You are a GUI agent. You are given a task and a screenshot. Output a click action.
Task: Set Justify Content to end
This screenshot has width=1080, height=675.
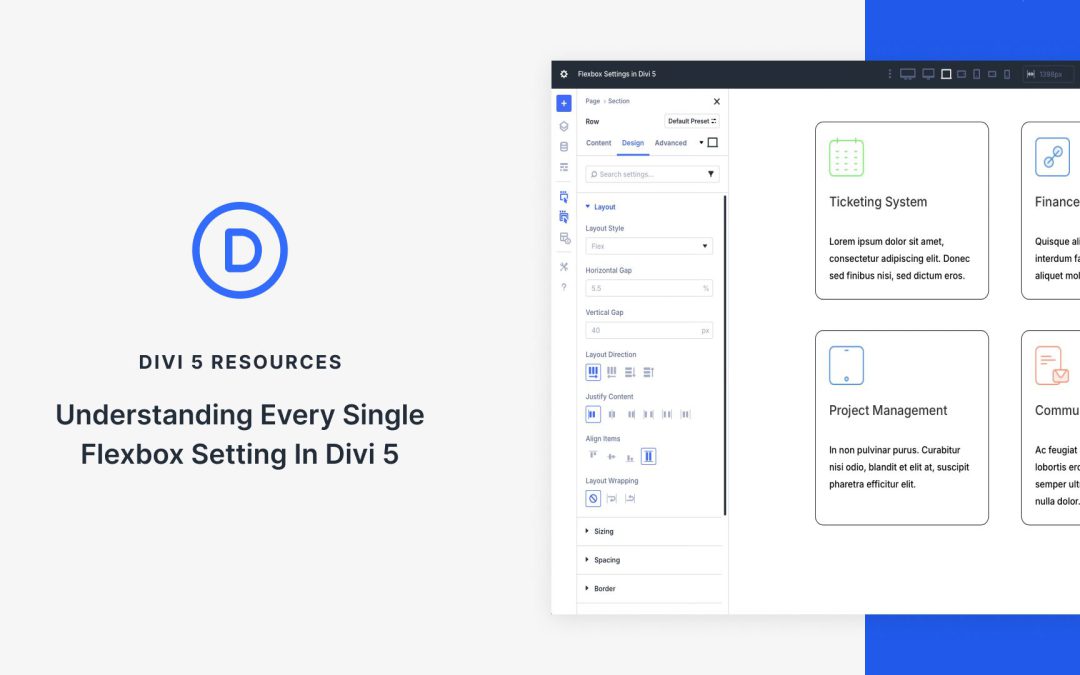click(x=630, y=415)
